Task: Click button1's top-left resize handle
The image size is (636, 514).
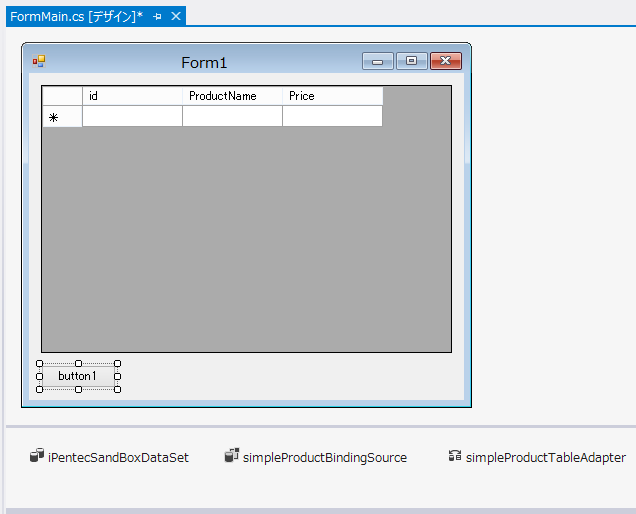Action: 39,363
